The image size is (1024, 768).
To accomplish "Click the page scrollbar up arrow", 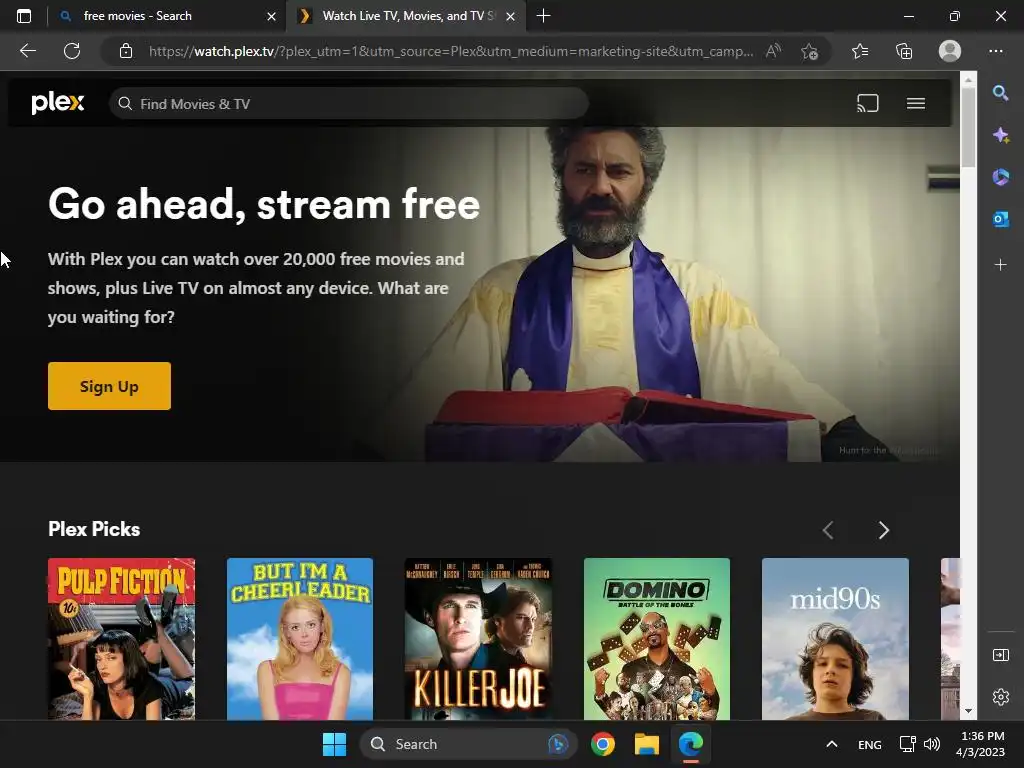I will 968,80.
